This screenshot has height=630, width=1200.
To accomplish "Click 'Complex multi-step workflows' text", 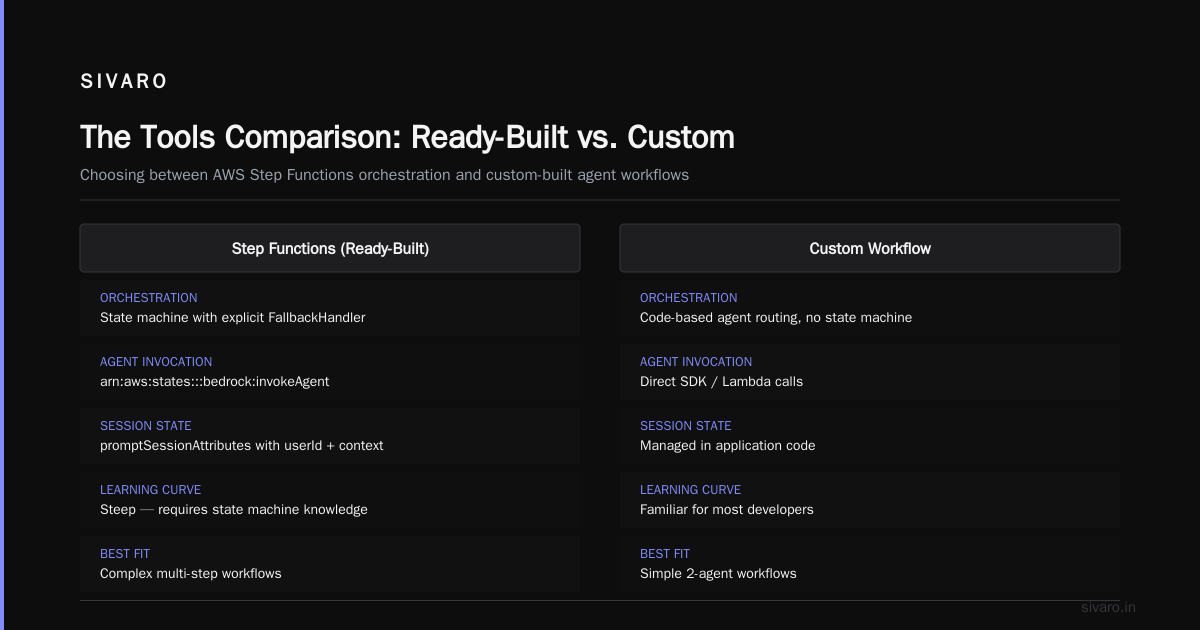I will coord(191,574).
